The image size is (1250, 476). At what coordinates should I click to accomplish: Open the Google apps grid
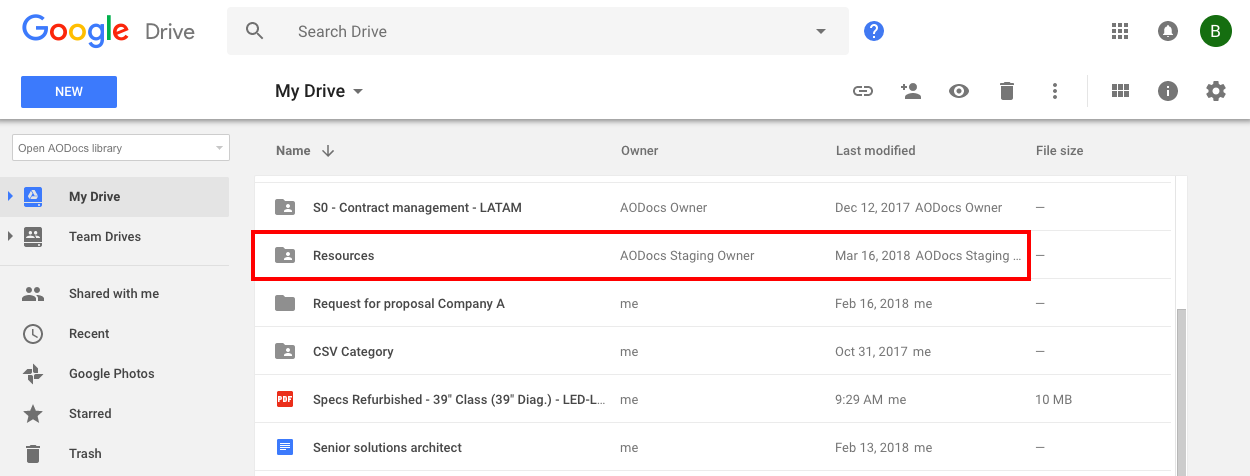click(1120, 31)
